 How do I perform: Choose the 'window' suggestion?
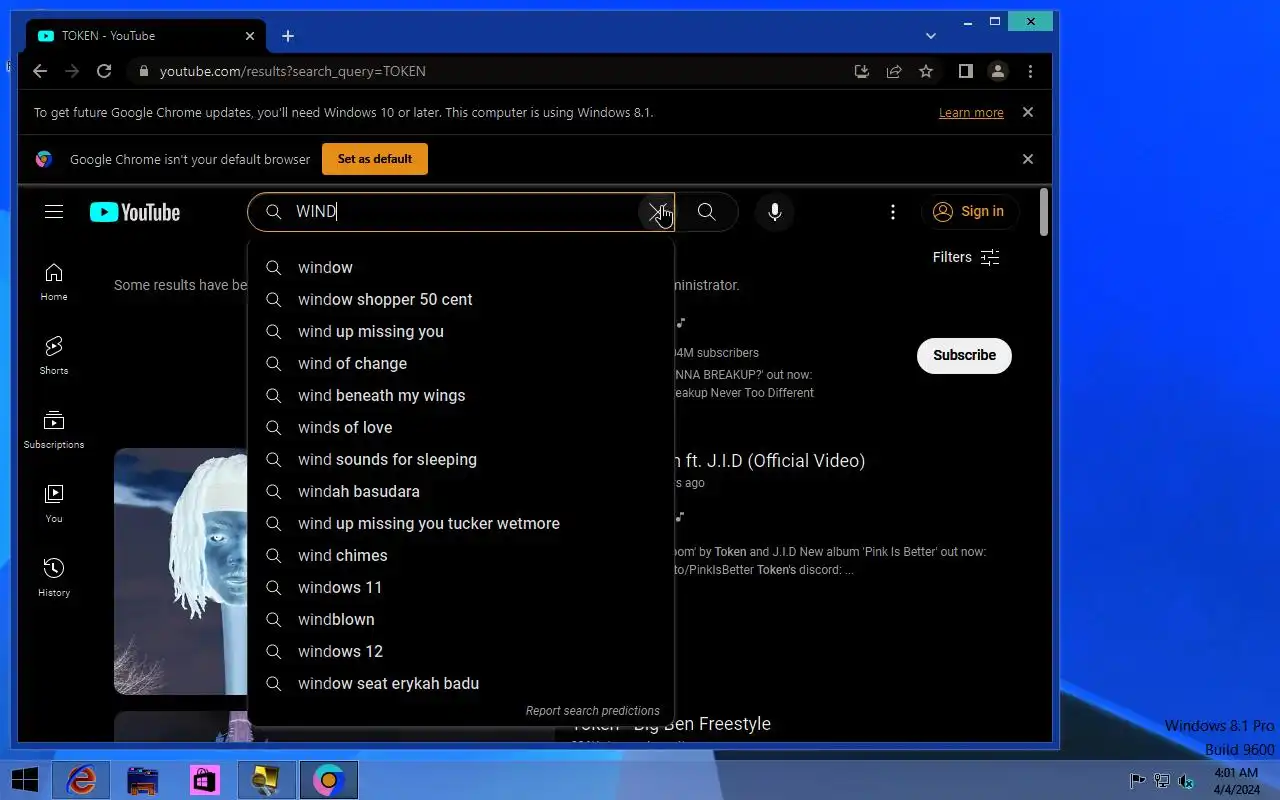tap(461, 267)
